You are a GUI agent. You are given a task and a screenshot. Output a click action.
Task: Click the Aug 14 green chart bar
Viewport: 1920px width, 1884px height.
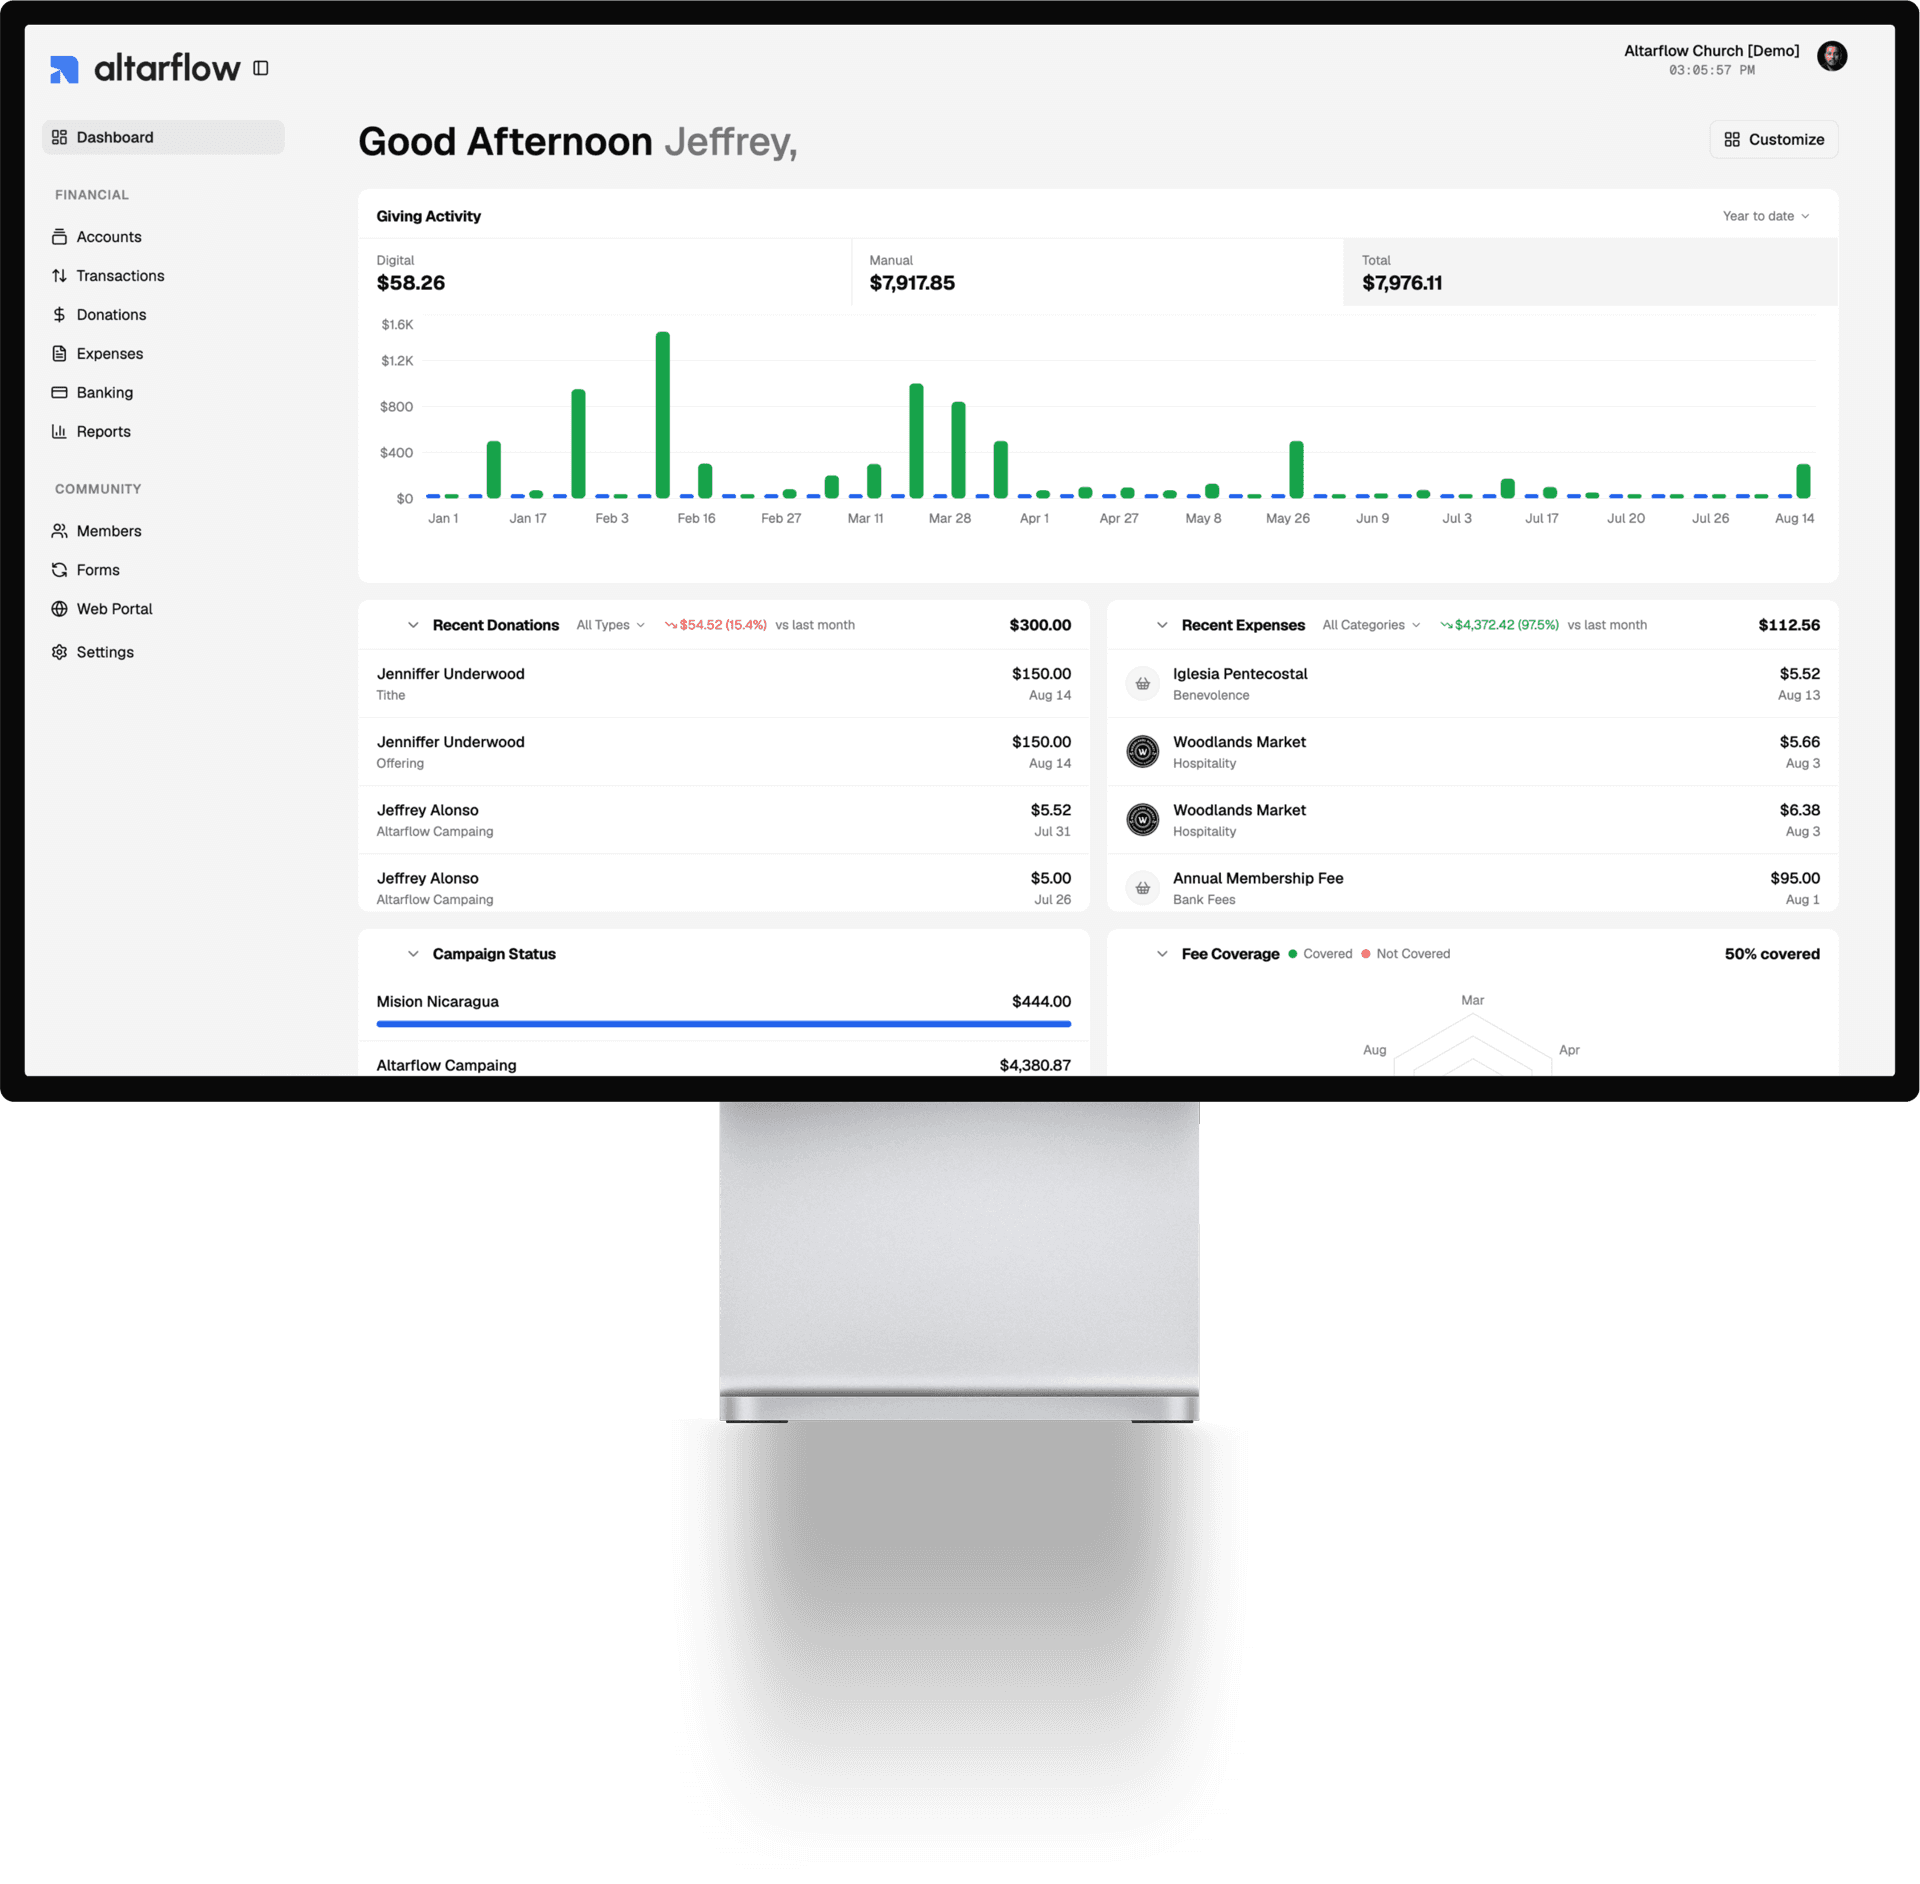click(1803, 481)
